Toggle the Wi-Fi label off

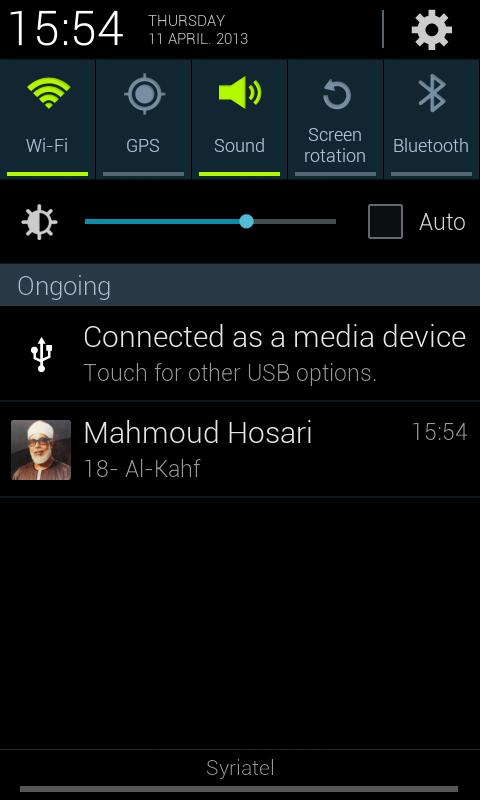[47, 146]
